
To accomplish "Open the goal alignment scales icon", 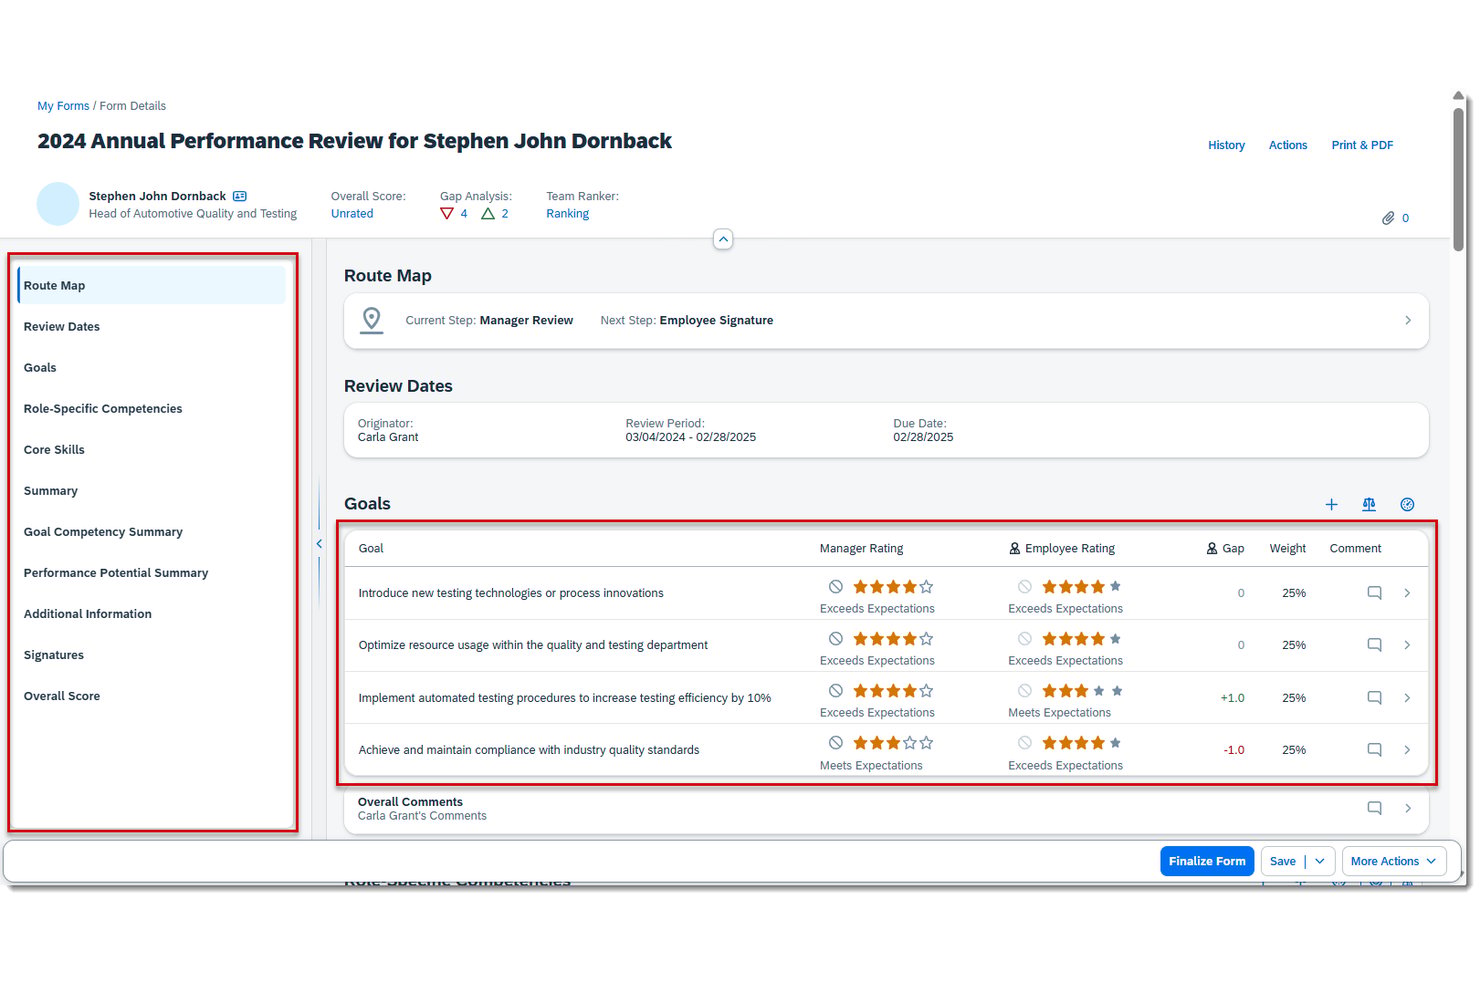I will (x=1369, y=504).
